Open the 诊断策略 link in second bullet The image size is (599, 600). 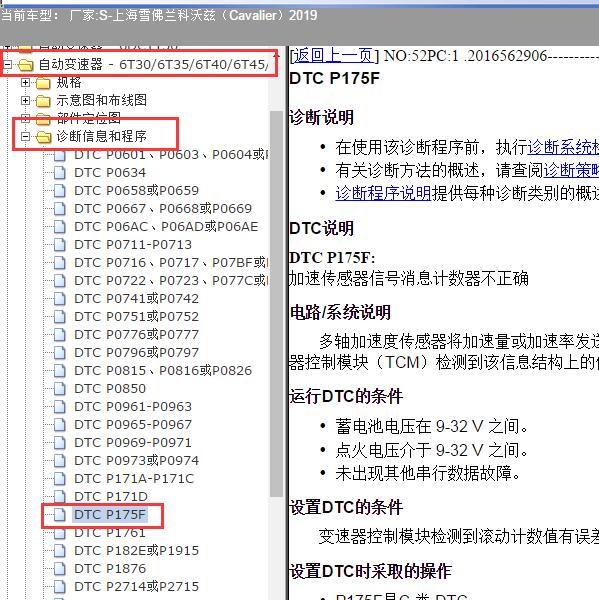[571, 170]
